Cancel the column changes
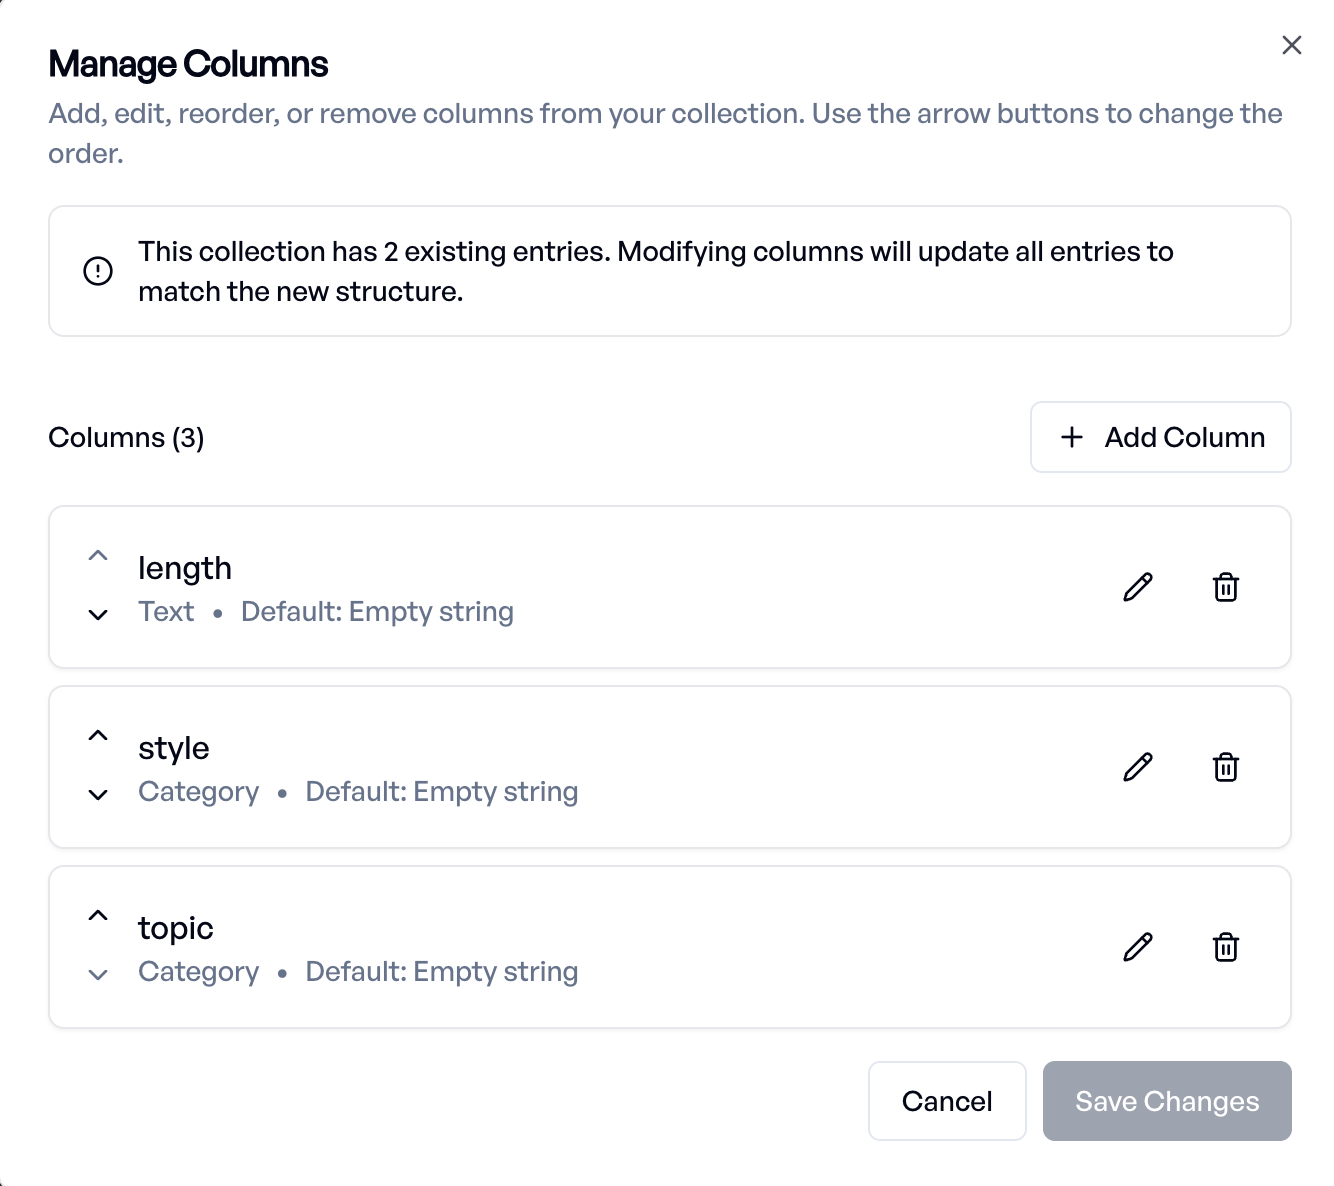 pos(946,1101)
